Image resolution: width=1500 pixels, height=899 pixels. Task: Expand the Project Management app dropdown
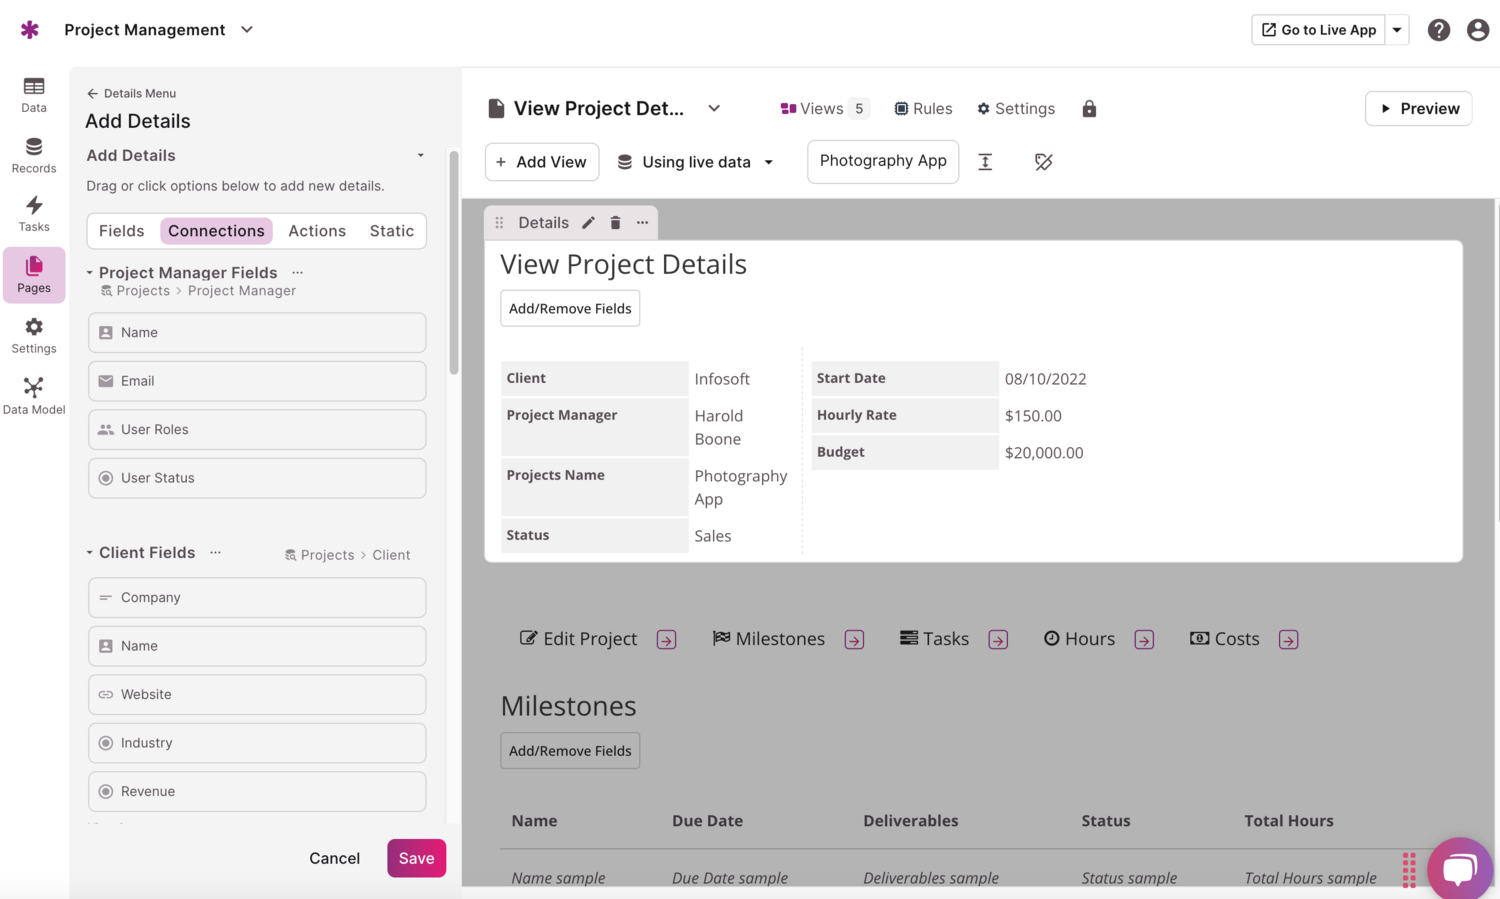coord(247,30)
